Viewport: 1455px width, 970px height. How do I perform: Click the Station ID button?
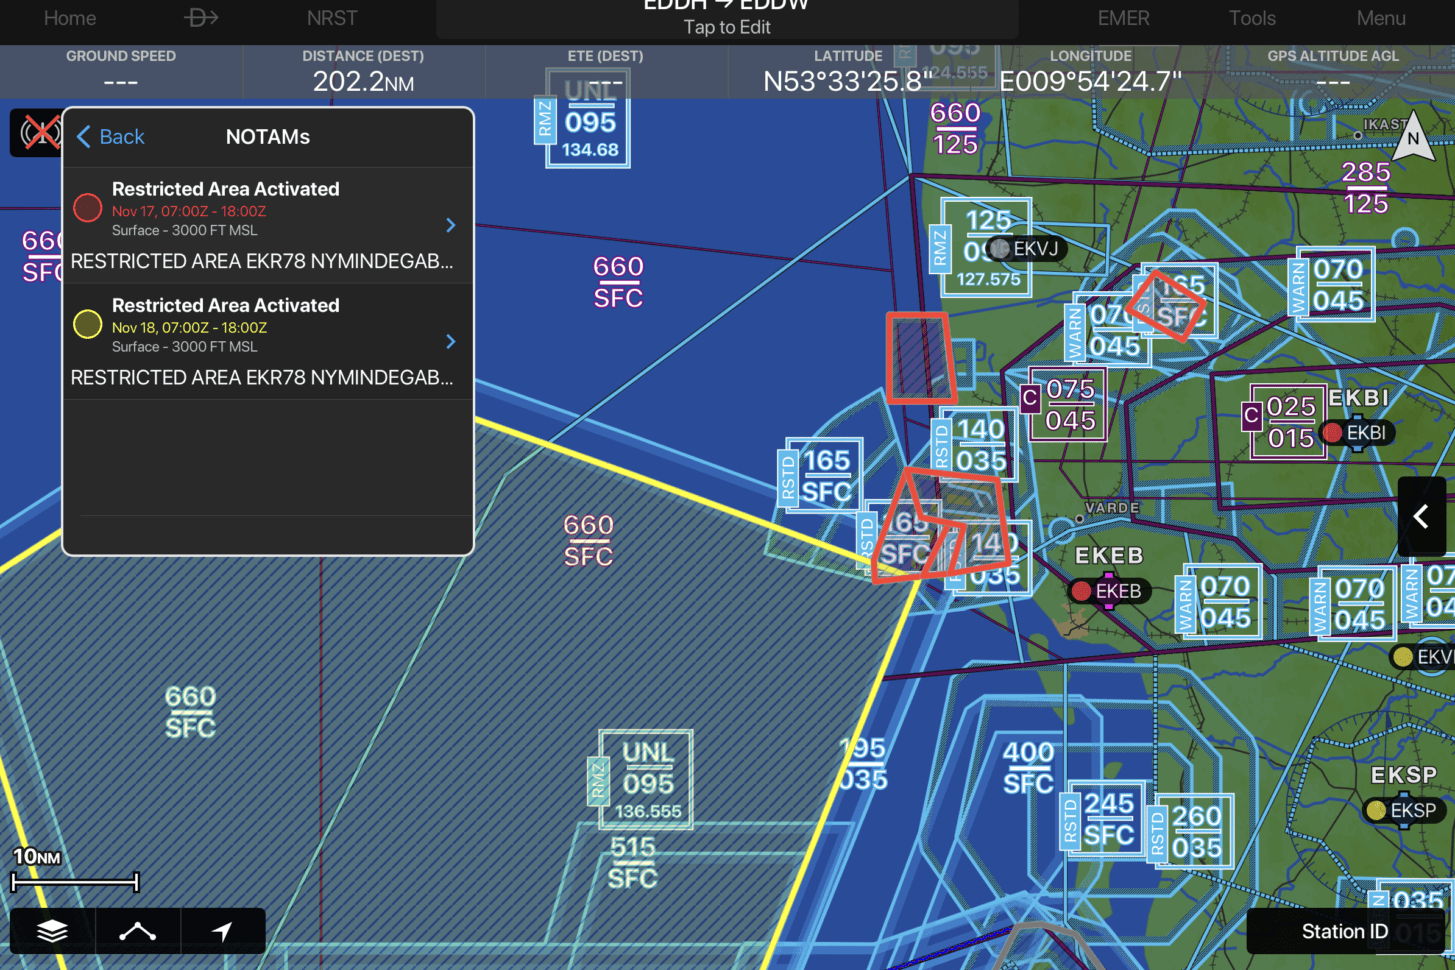pos(1345,931)
